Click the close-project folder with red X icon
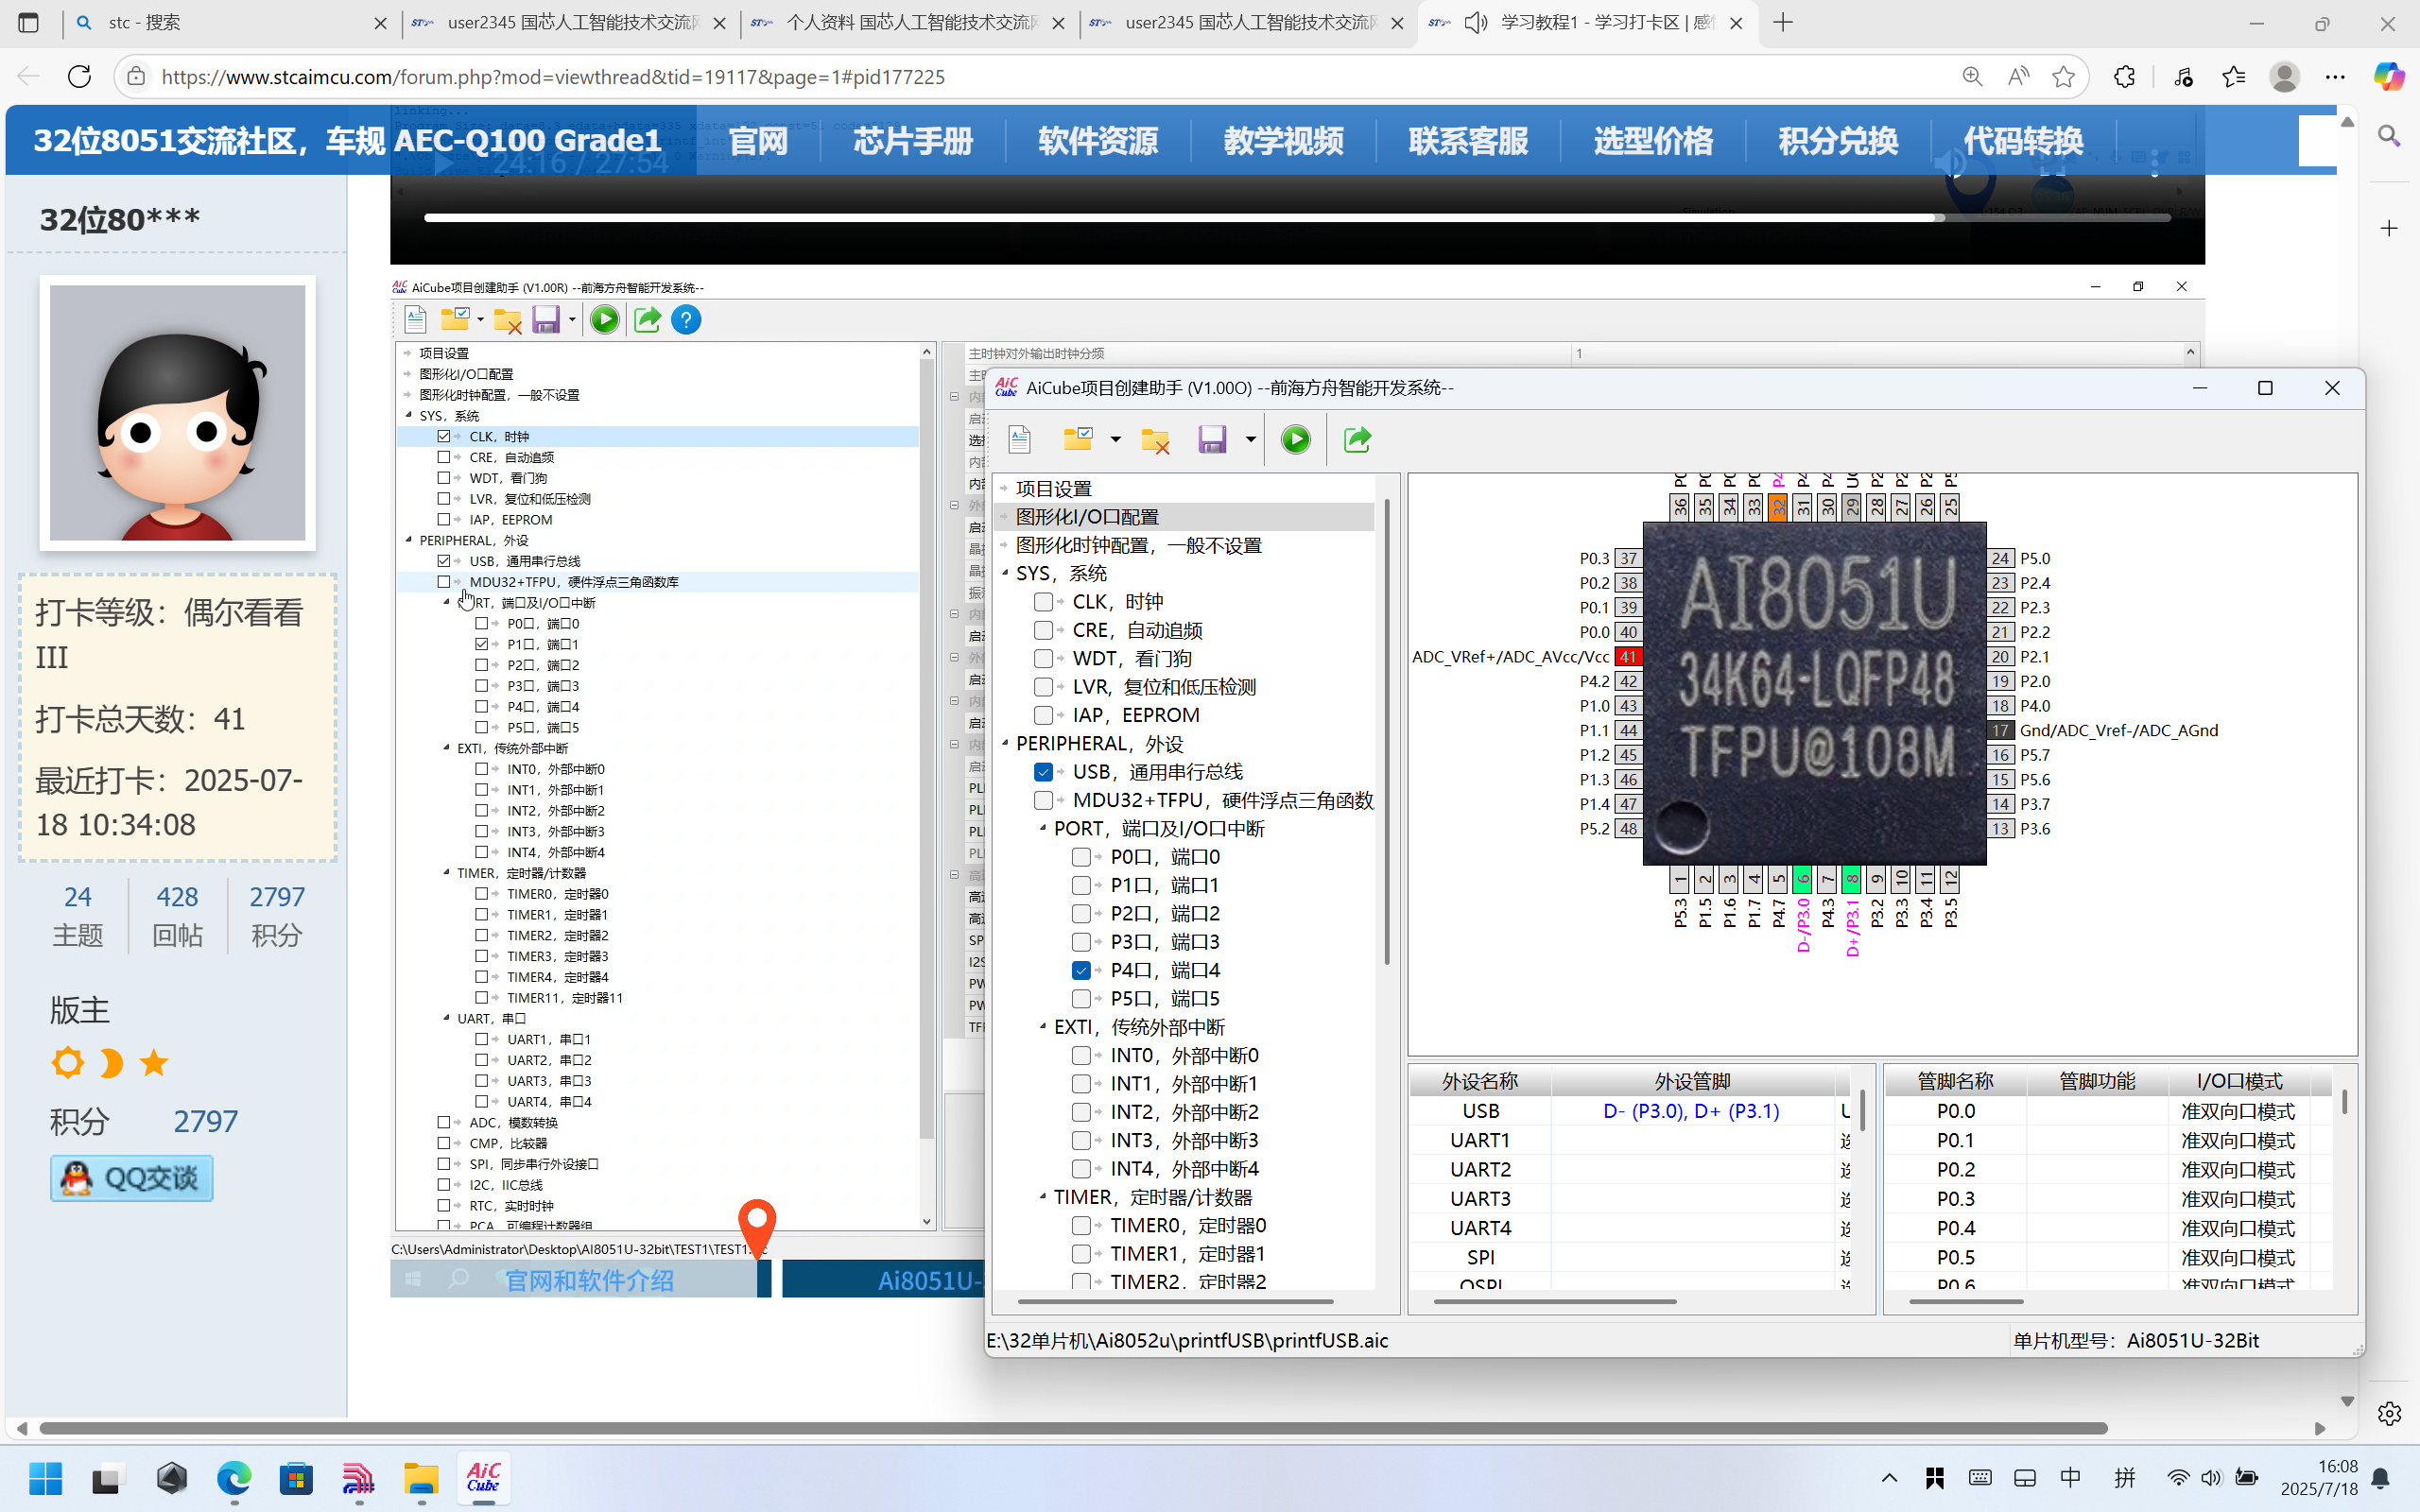The image size is (2420, 1512). [x=1155, y=440]
